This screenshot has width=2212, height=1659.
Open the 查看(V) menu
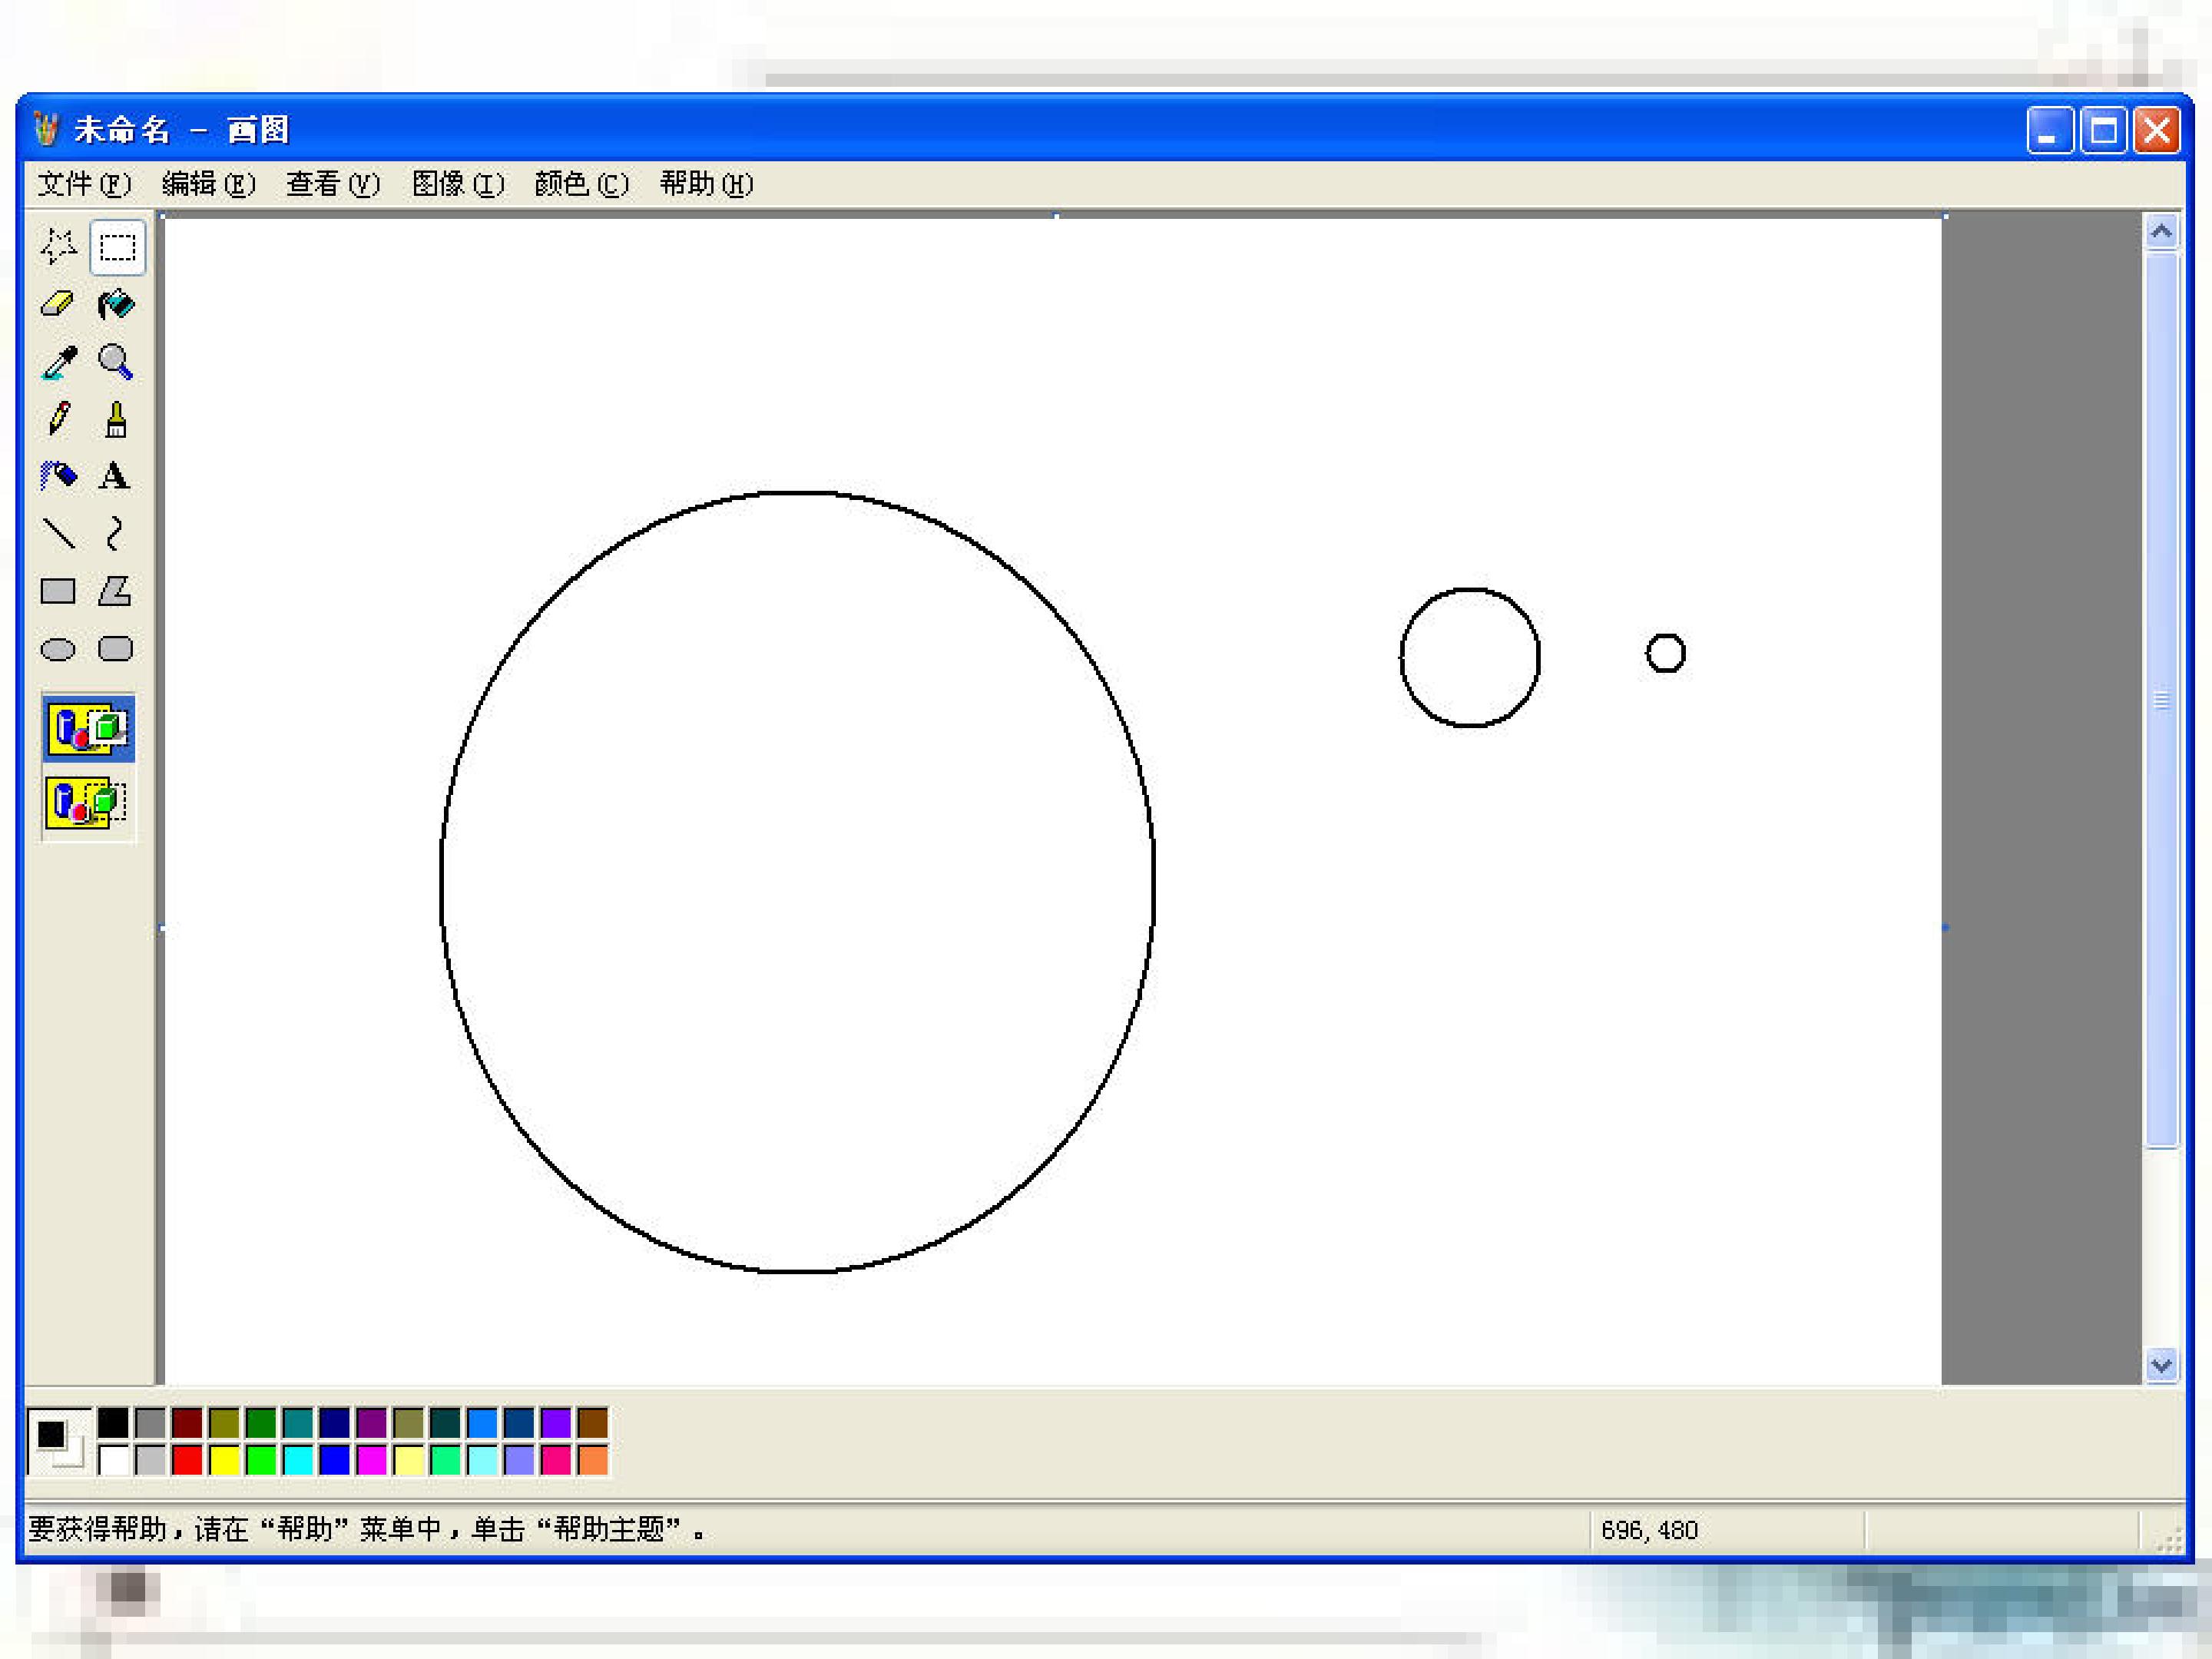point(333,184)
